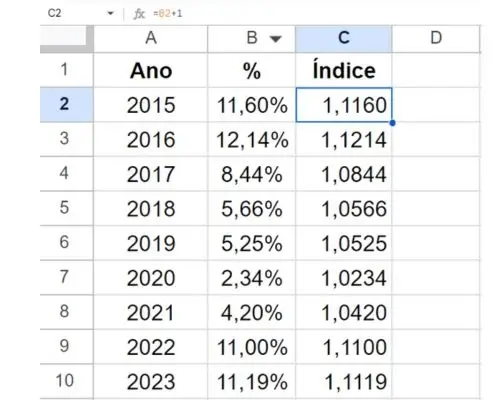The image size is (500, 400).
Task: Click the fill handle on cell C2
Action: click(x=392, y=123)
